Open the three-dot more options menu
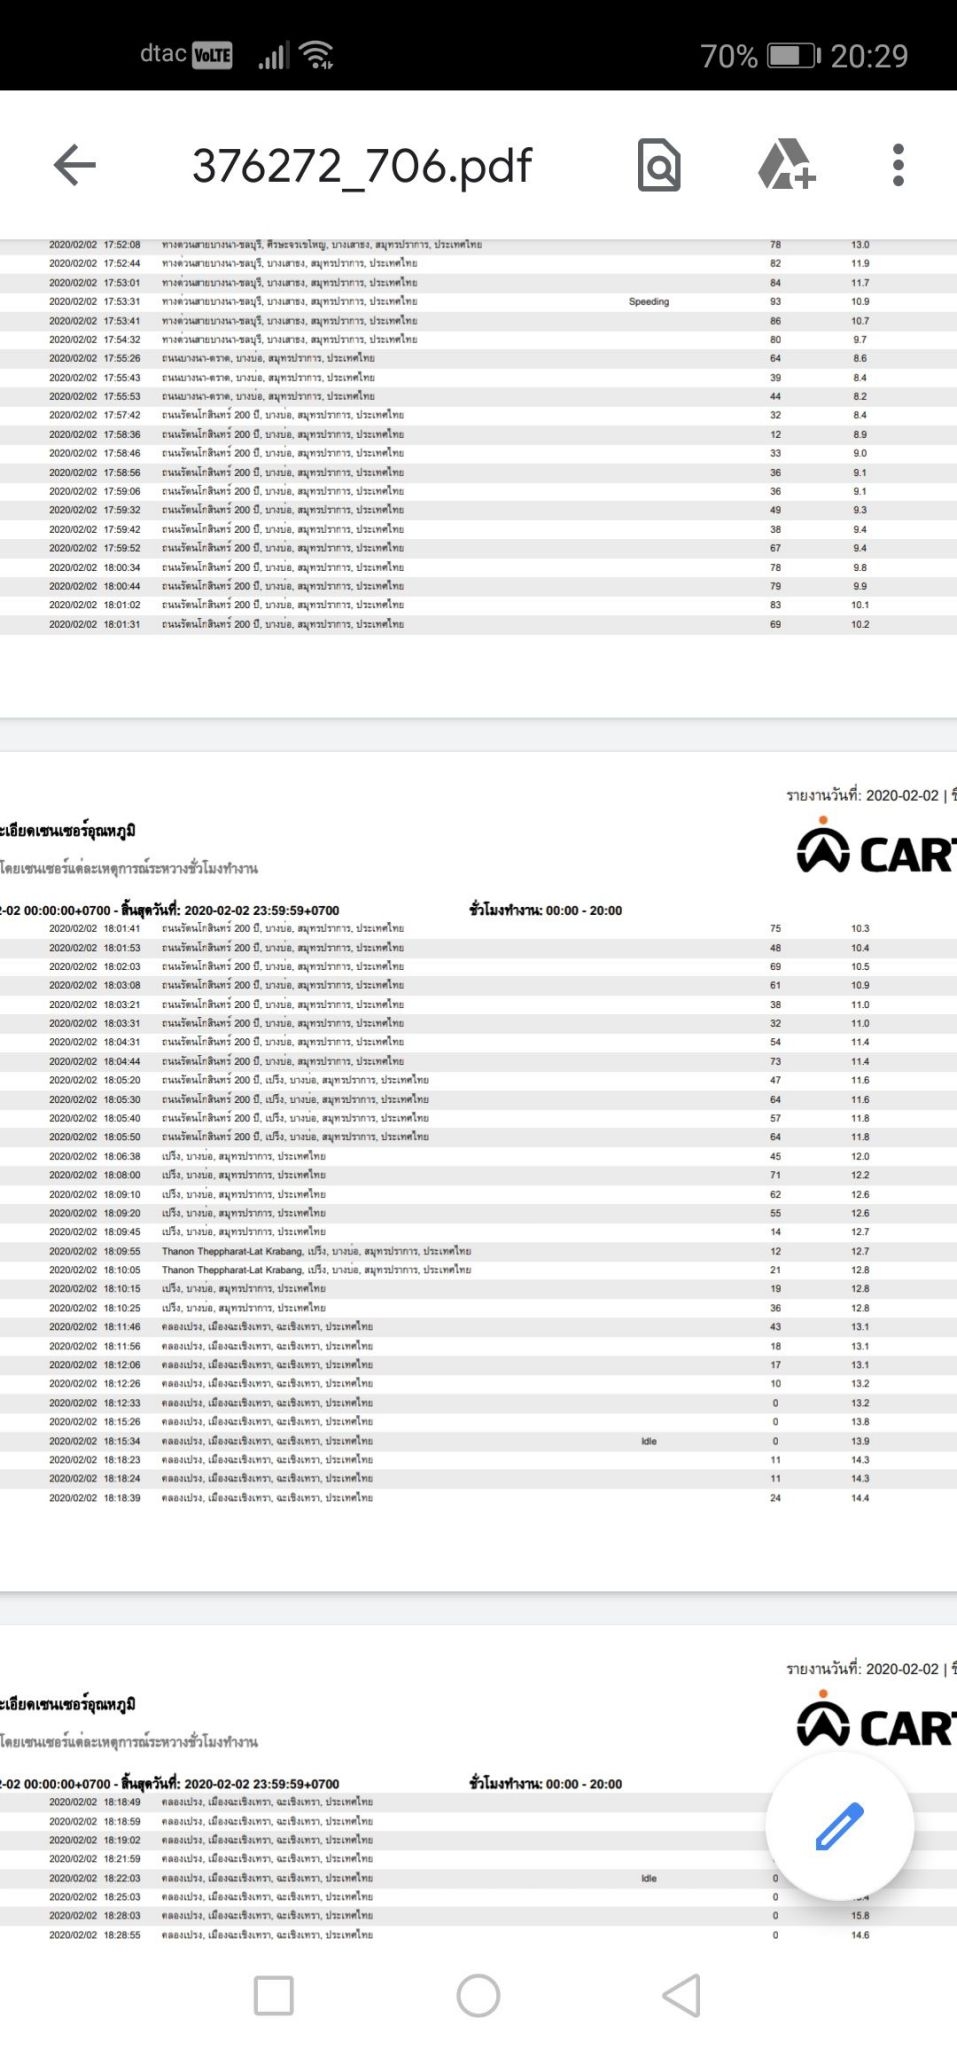Screen dimensions: 957x2048 (898, 165)
